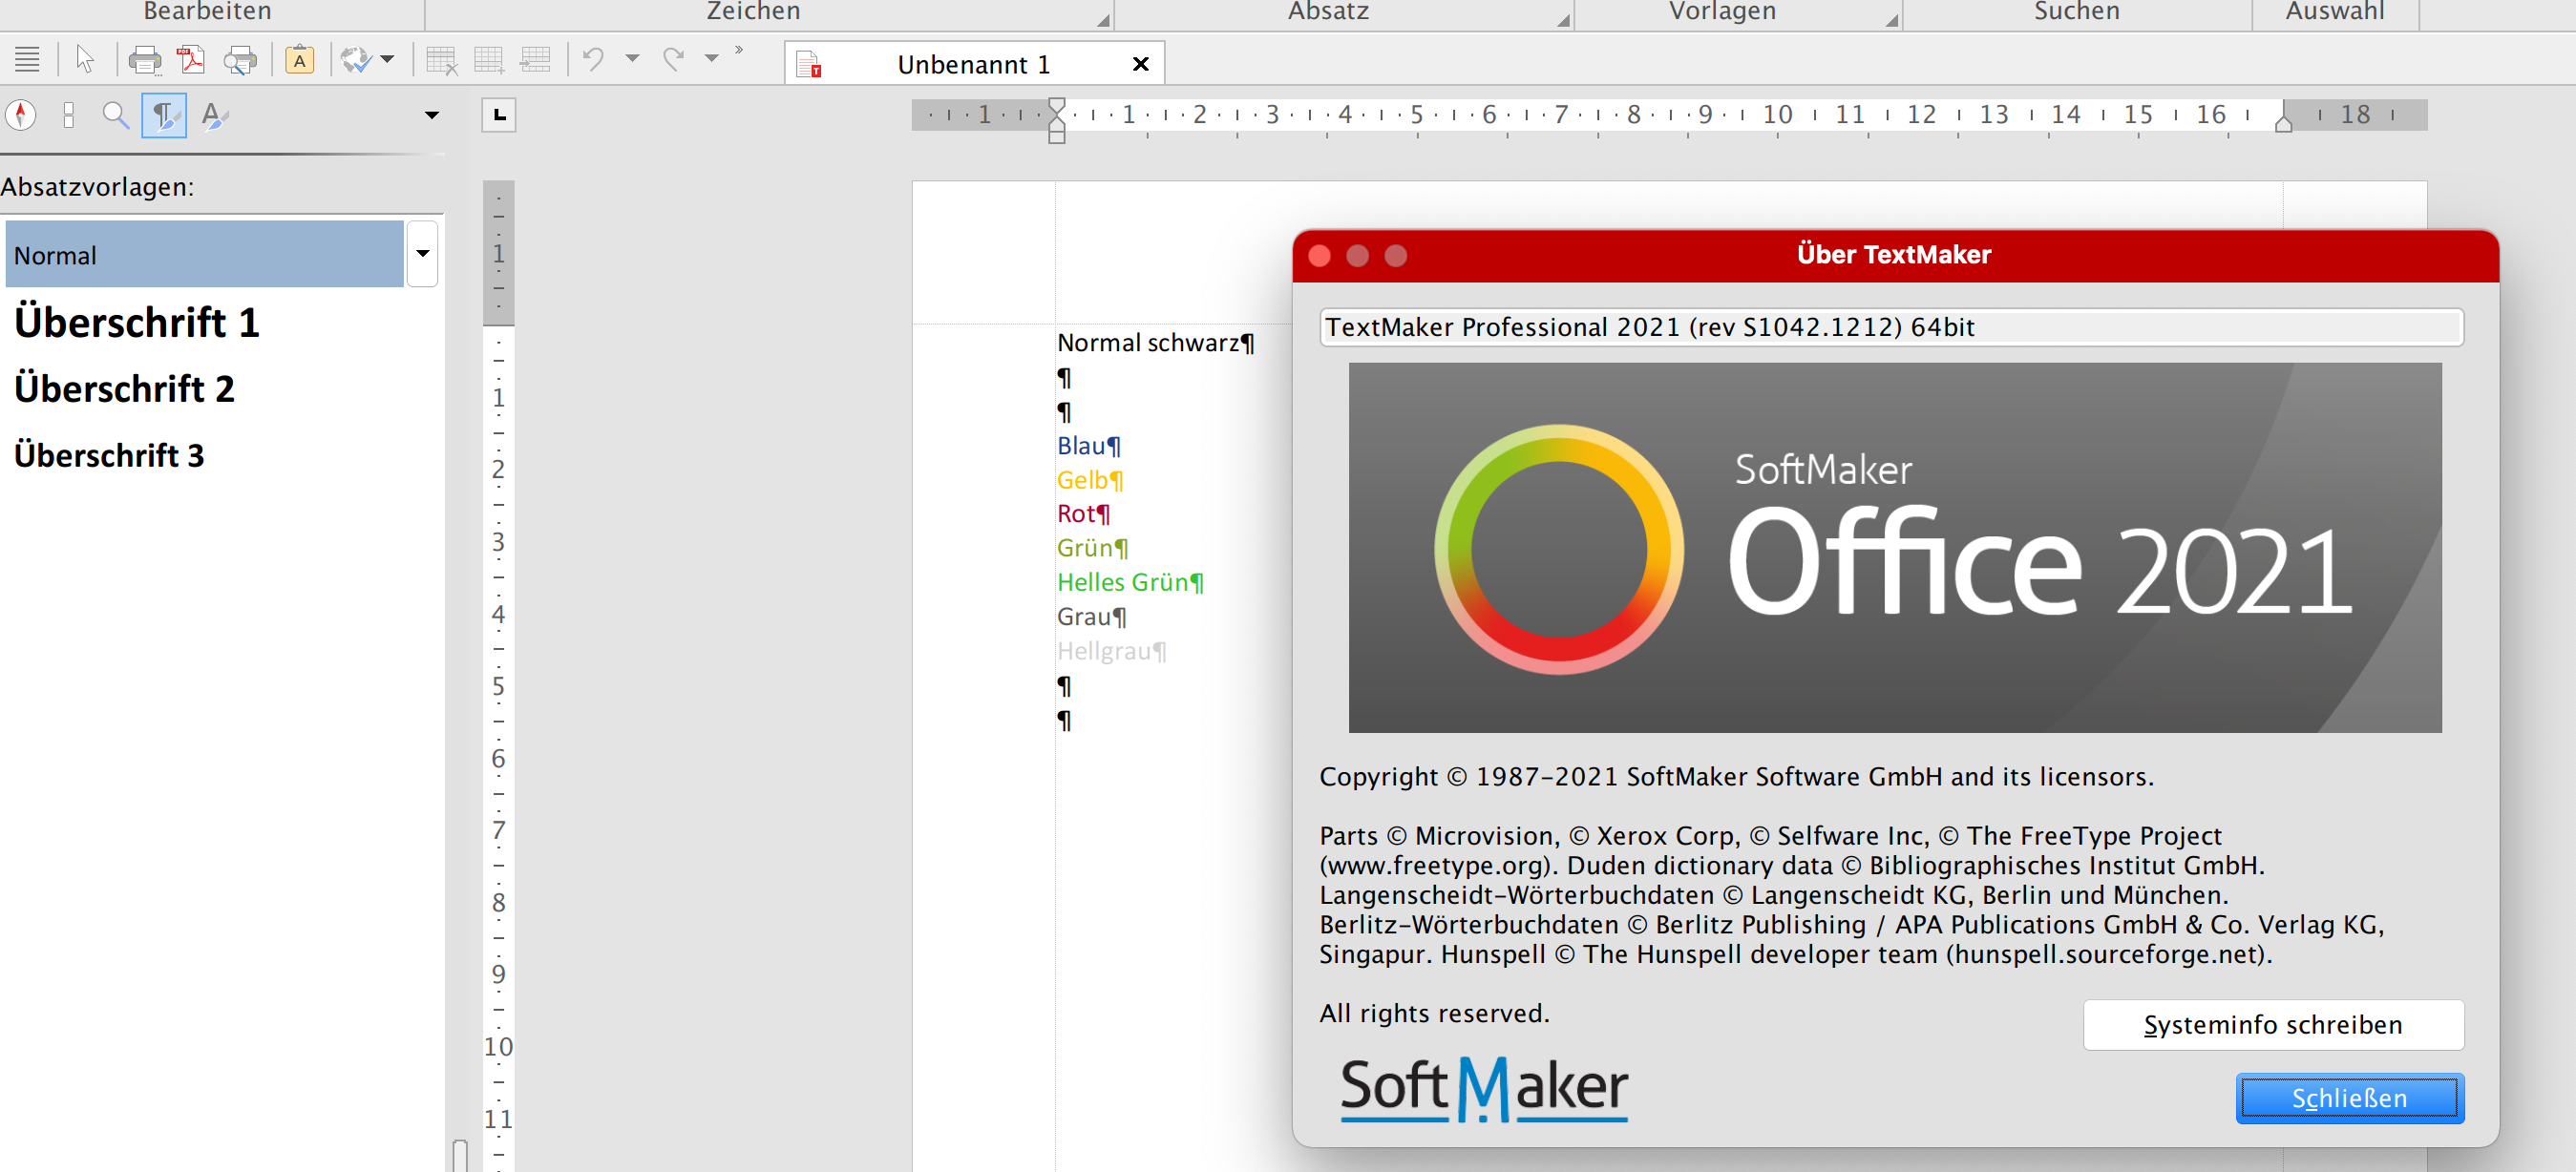
Task: Click the 'Hellgrau' text line
Action: 1111,650
